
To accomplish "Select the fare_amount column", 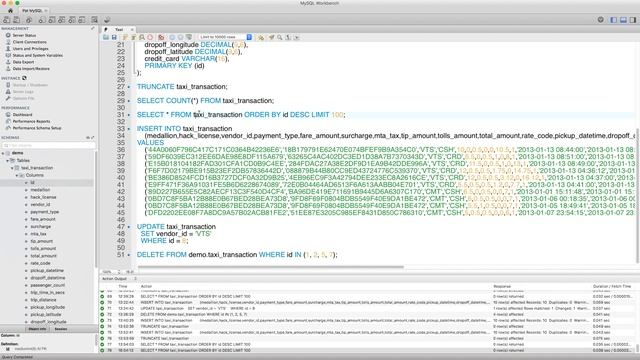I will 43,219.
